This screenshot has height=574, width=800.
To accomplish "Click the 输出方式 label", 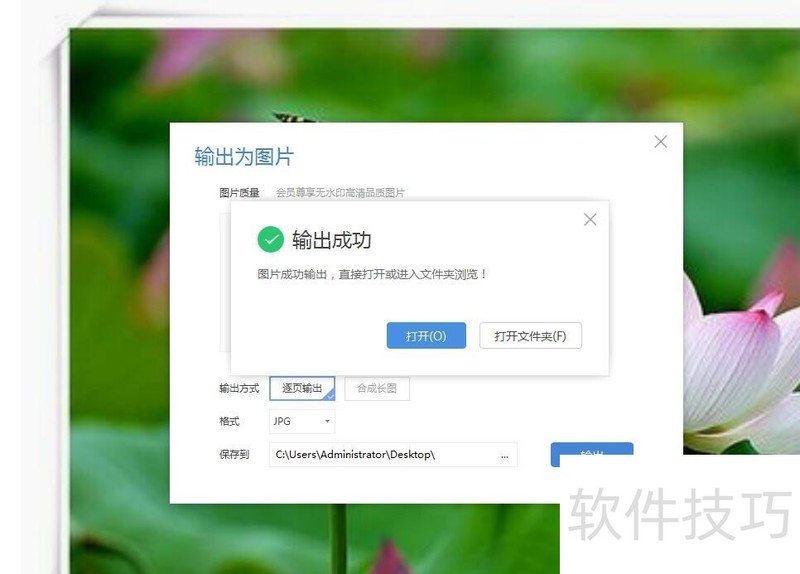I will pos(239,388).
